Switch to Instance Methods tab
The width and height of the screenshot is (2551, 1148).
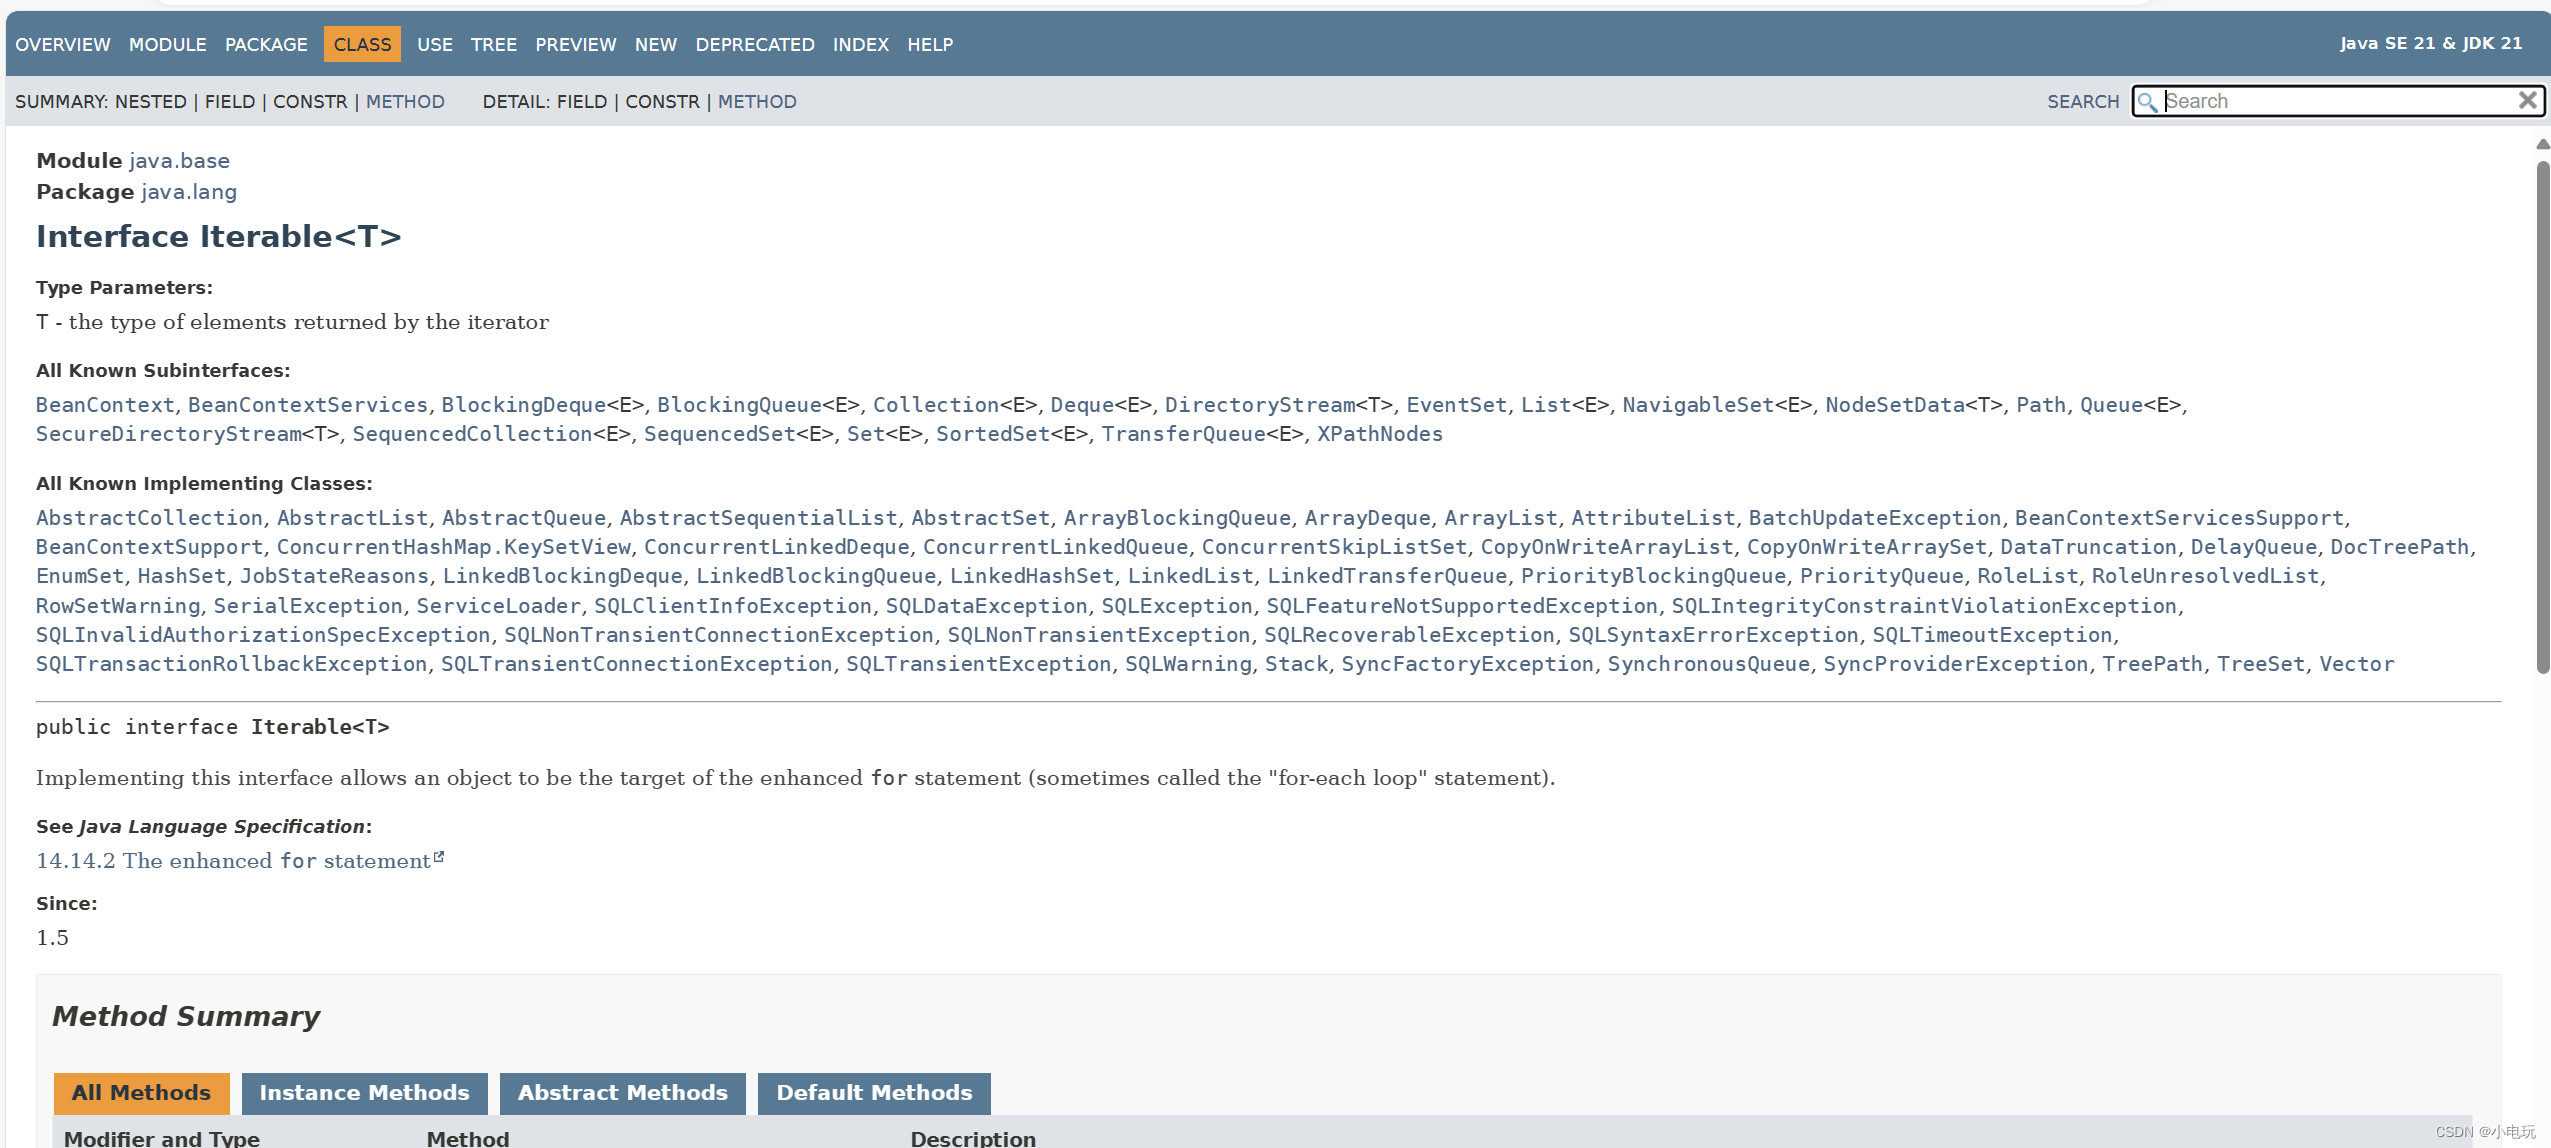(364, 1093)
